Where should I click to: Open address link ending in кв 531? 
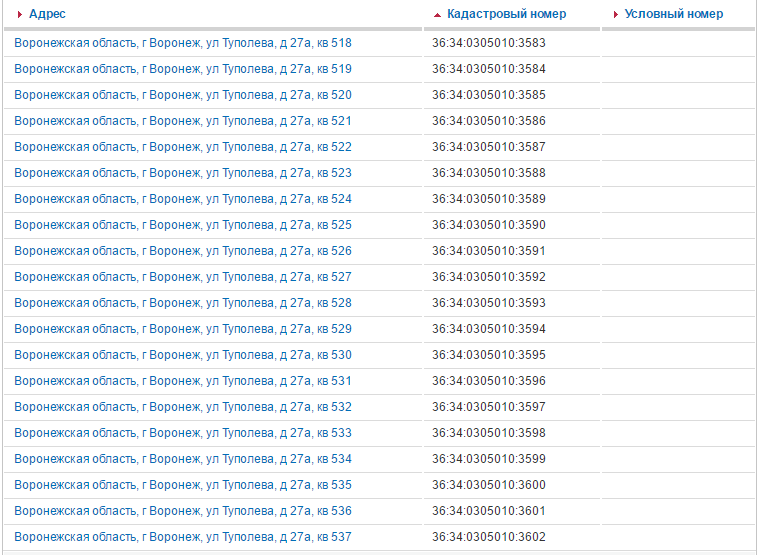click(x=183, y=381)
